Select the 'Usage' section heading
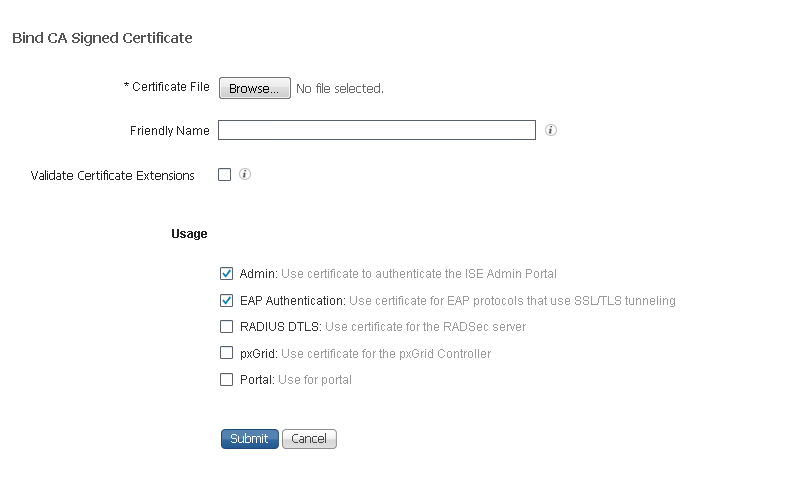The height and width of the screenshot is (490, 790). tap(189, 234)
